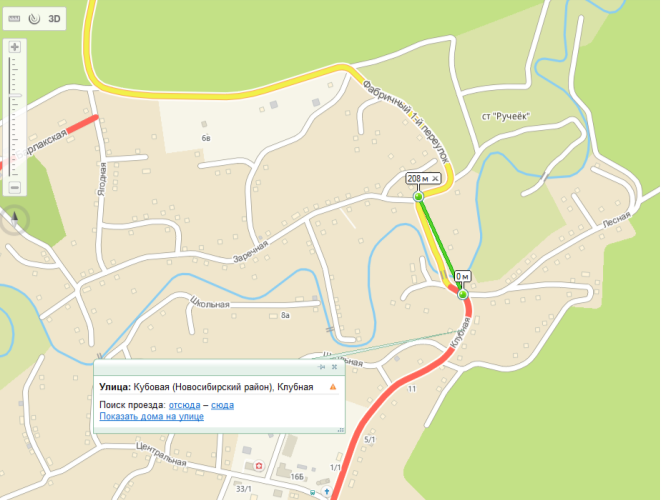The height and width of the screenshot is (501, 661).
Task: Close the Клубная street info popup
Action: tap(334, 367)
